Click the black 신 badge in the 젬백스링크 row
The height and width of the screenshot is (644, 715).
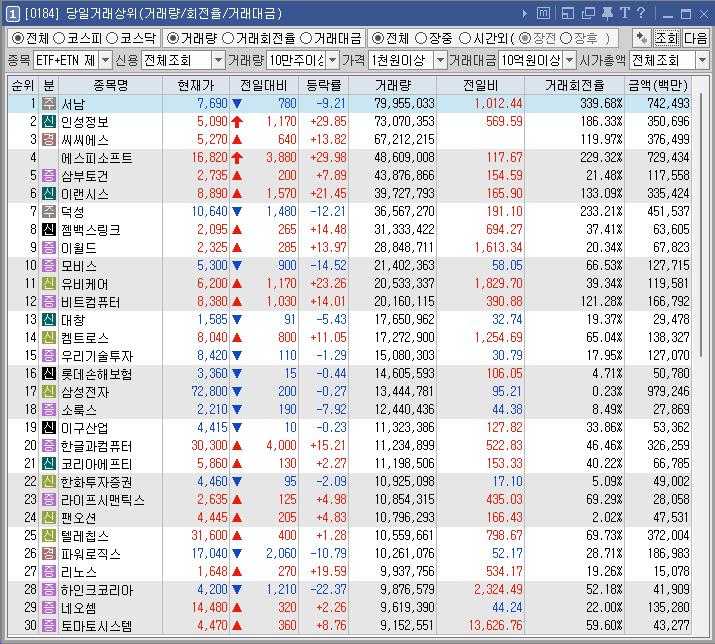[49, 229]
